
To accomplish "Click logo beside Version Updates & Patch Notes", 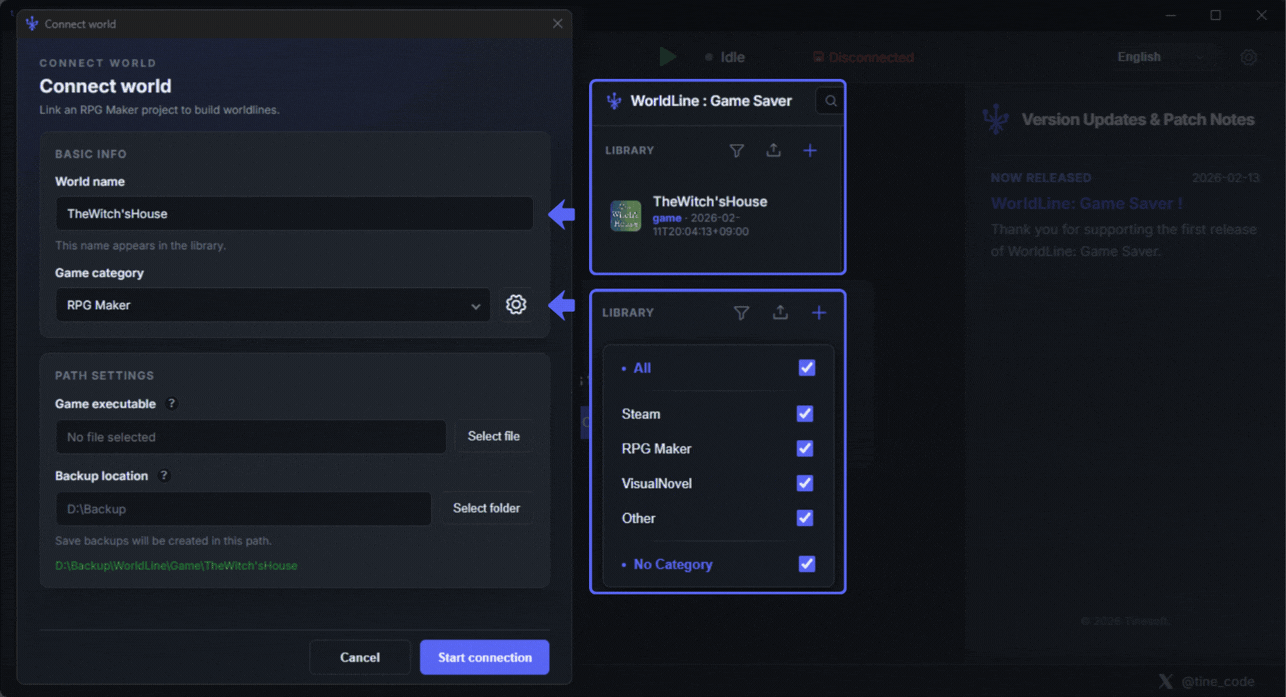I will point(996,120).
